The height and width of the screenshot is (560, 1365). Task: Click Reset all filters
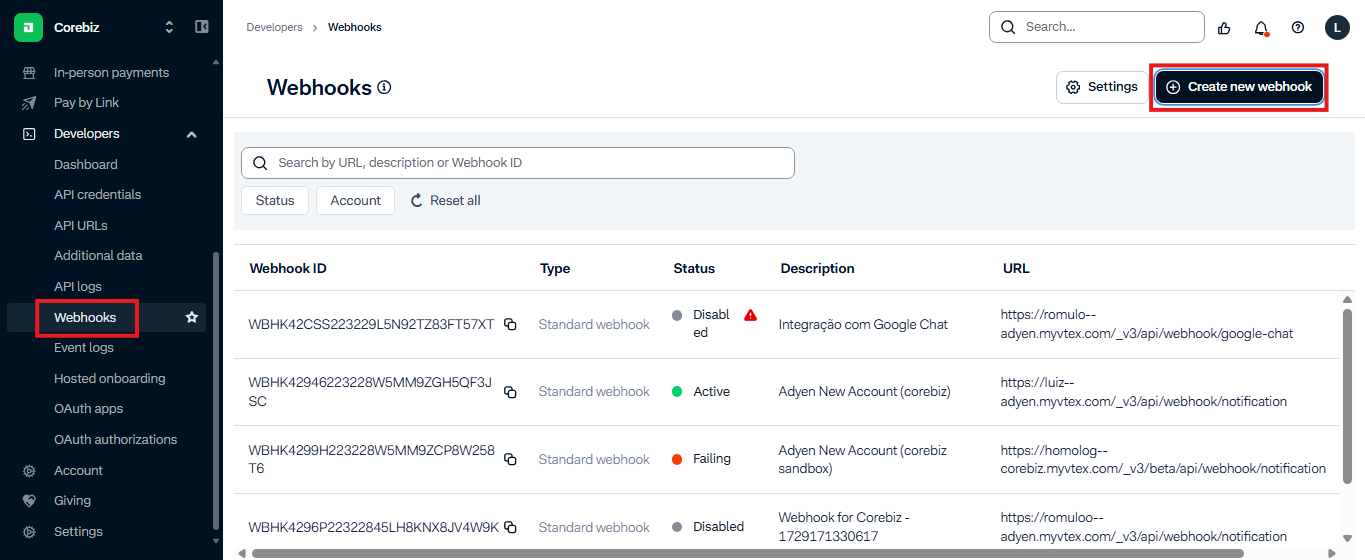click(446, 200)
